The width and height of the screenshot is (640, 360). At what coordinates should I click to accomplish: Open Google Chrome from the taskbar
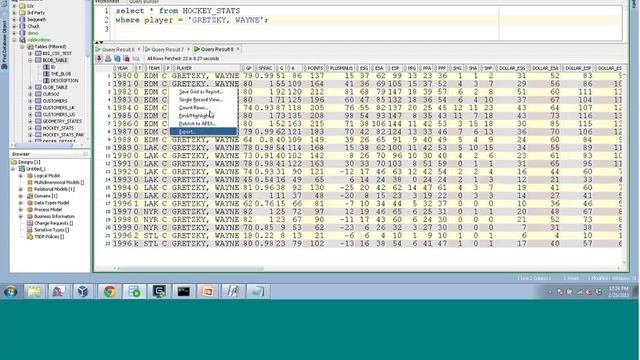point(109,291)
